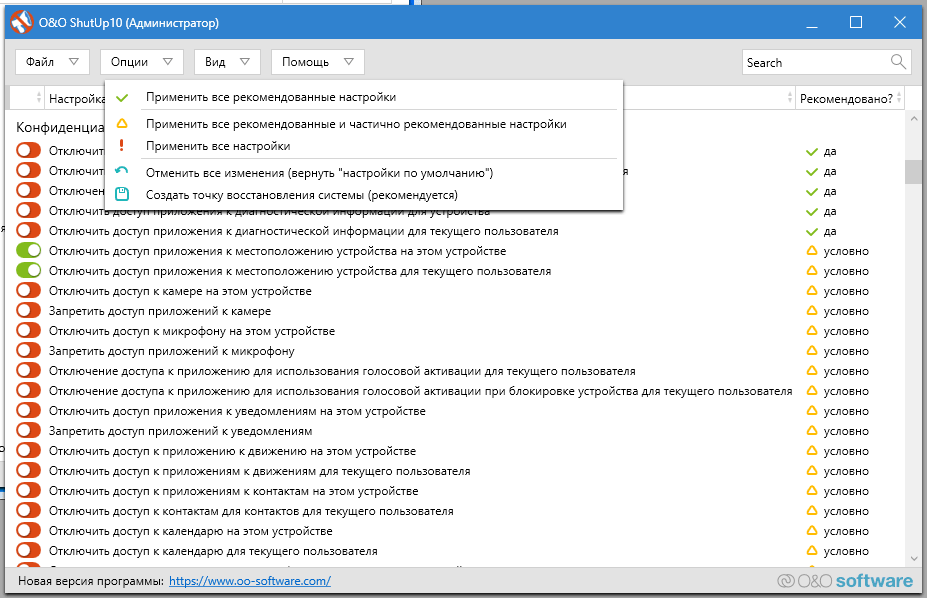Click the vertical scrollbar thumb

click(913, 172)
